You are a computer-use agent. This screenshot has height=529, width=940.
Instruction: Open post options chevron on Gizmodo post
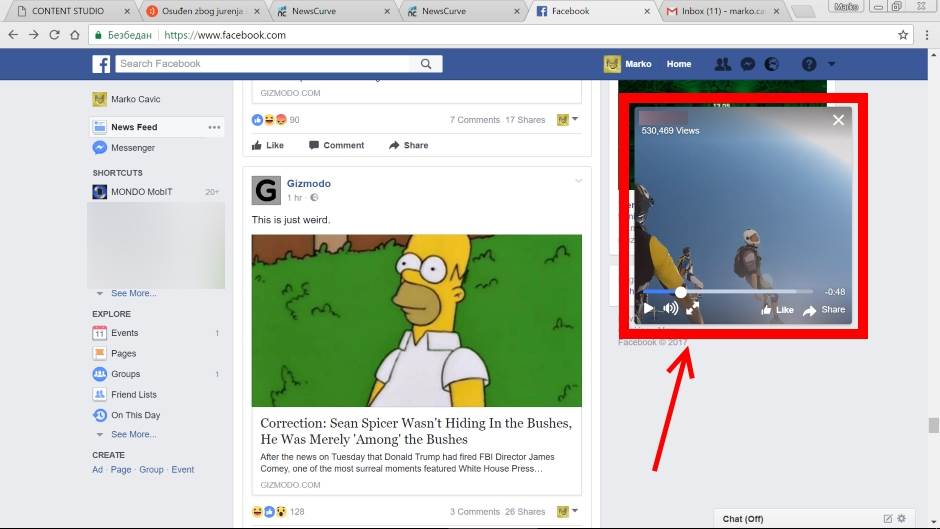point(578,181)
